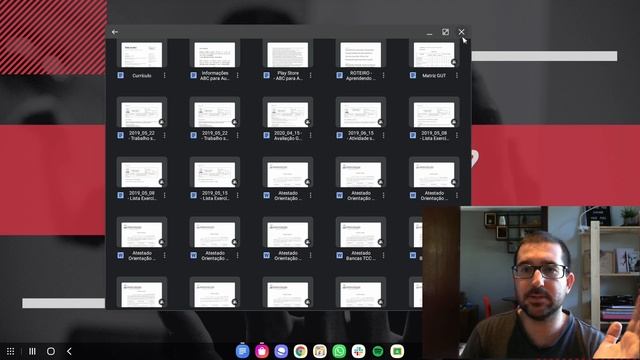Open Samsung Internet from the taskbar
Image resolution: width=640 pixels, height=360 pixels.
click(281, 351)
